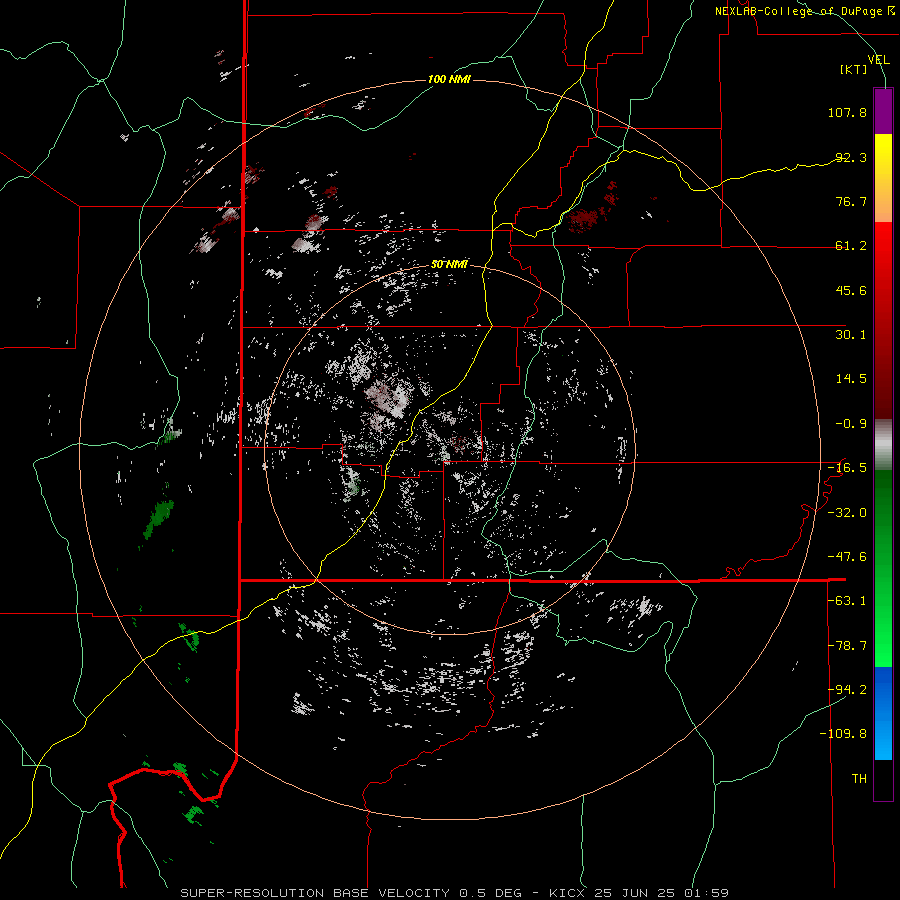
Task: Click the 45.6 velocity scale value
Action: pyautogui.click(x=851, y=290)
